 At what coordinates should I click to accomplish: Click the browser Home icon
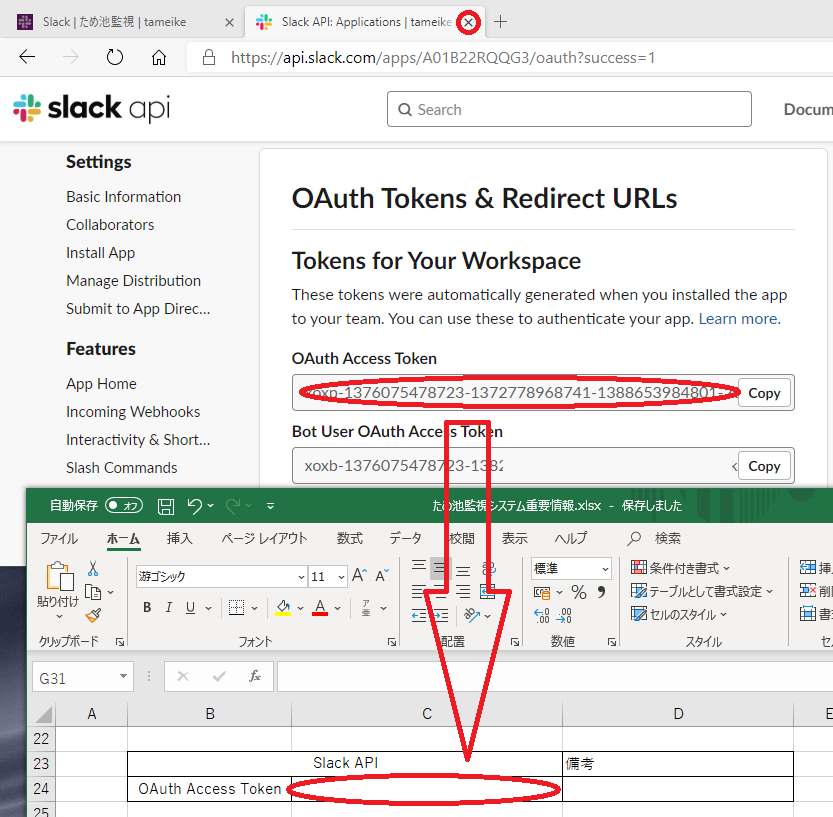click(159, 57)
